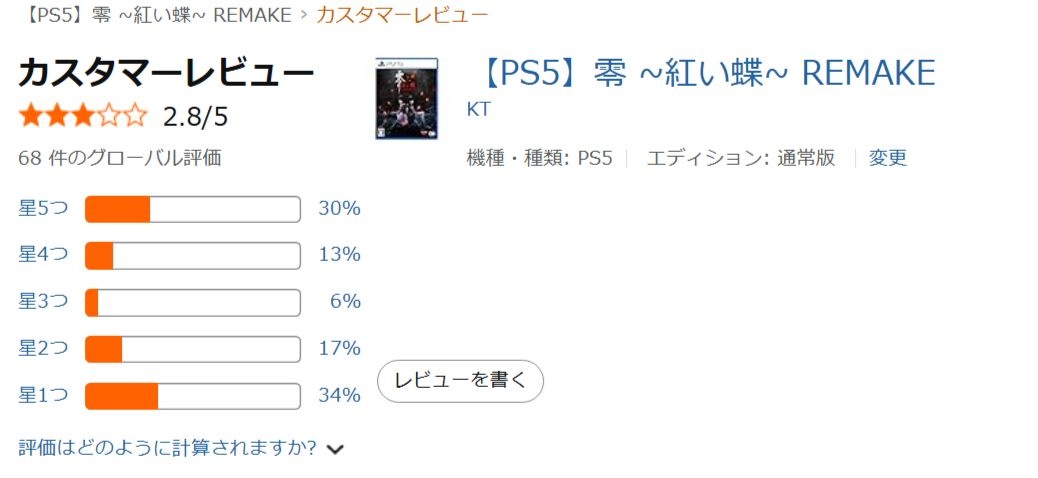
Task: Expand 評価はどのように計算されますか chevron
Action: point(336,449)
